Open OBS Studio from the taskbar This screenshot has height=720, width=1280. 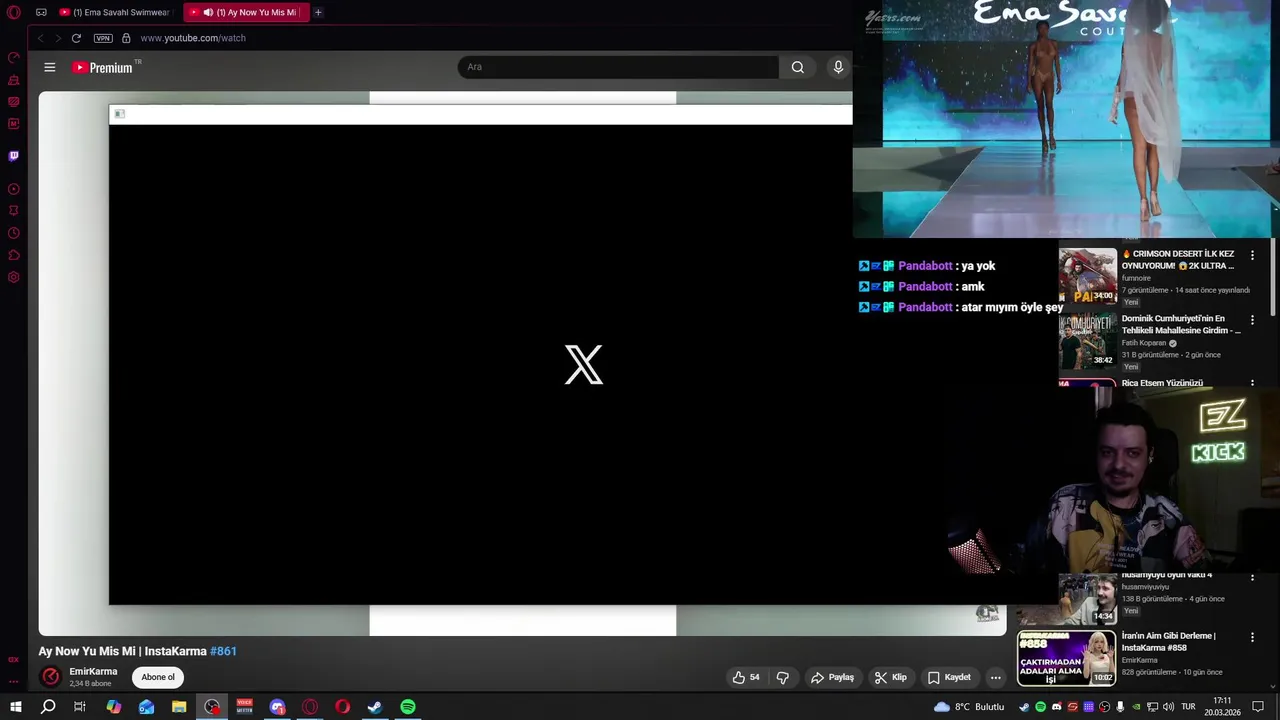[212, 707]
